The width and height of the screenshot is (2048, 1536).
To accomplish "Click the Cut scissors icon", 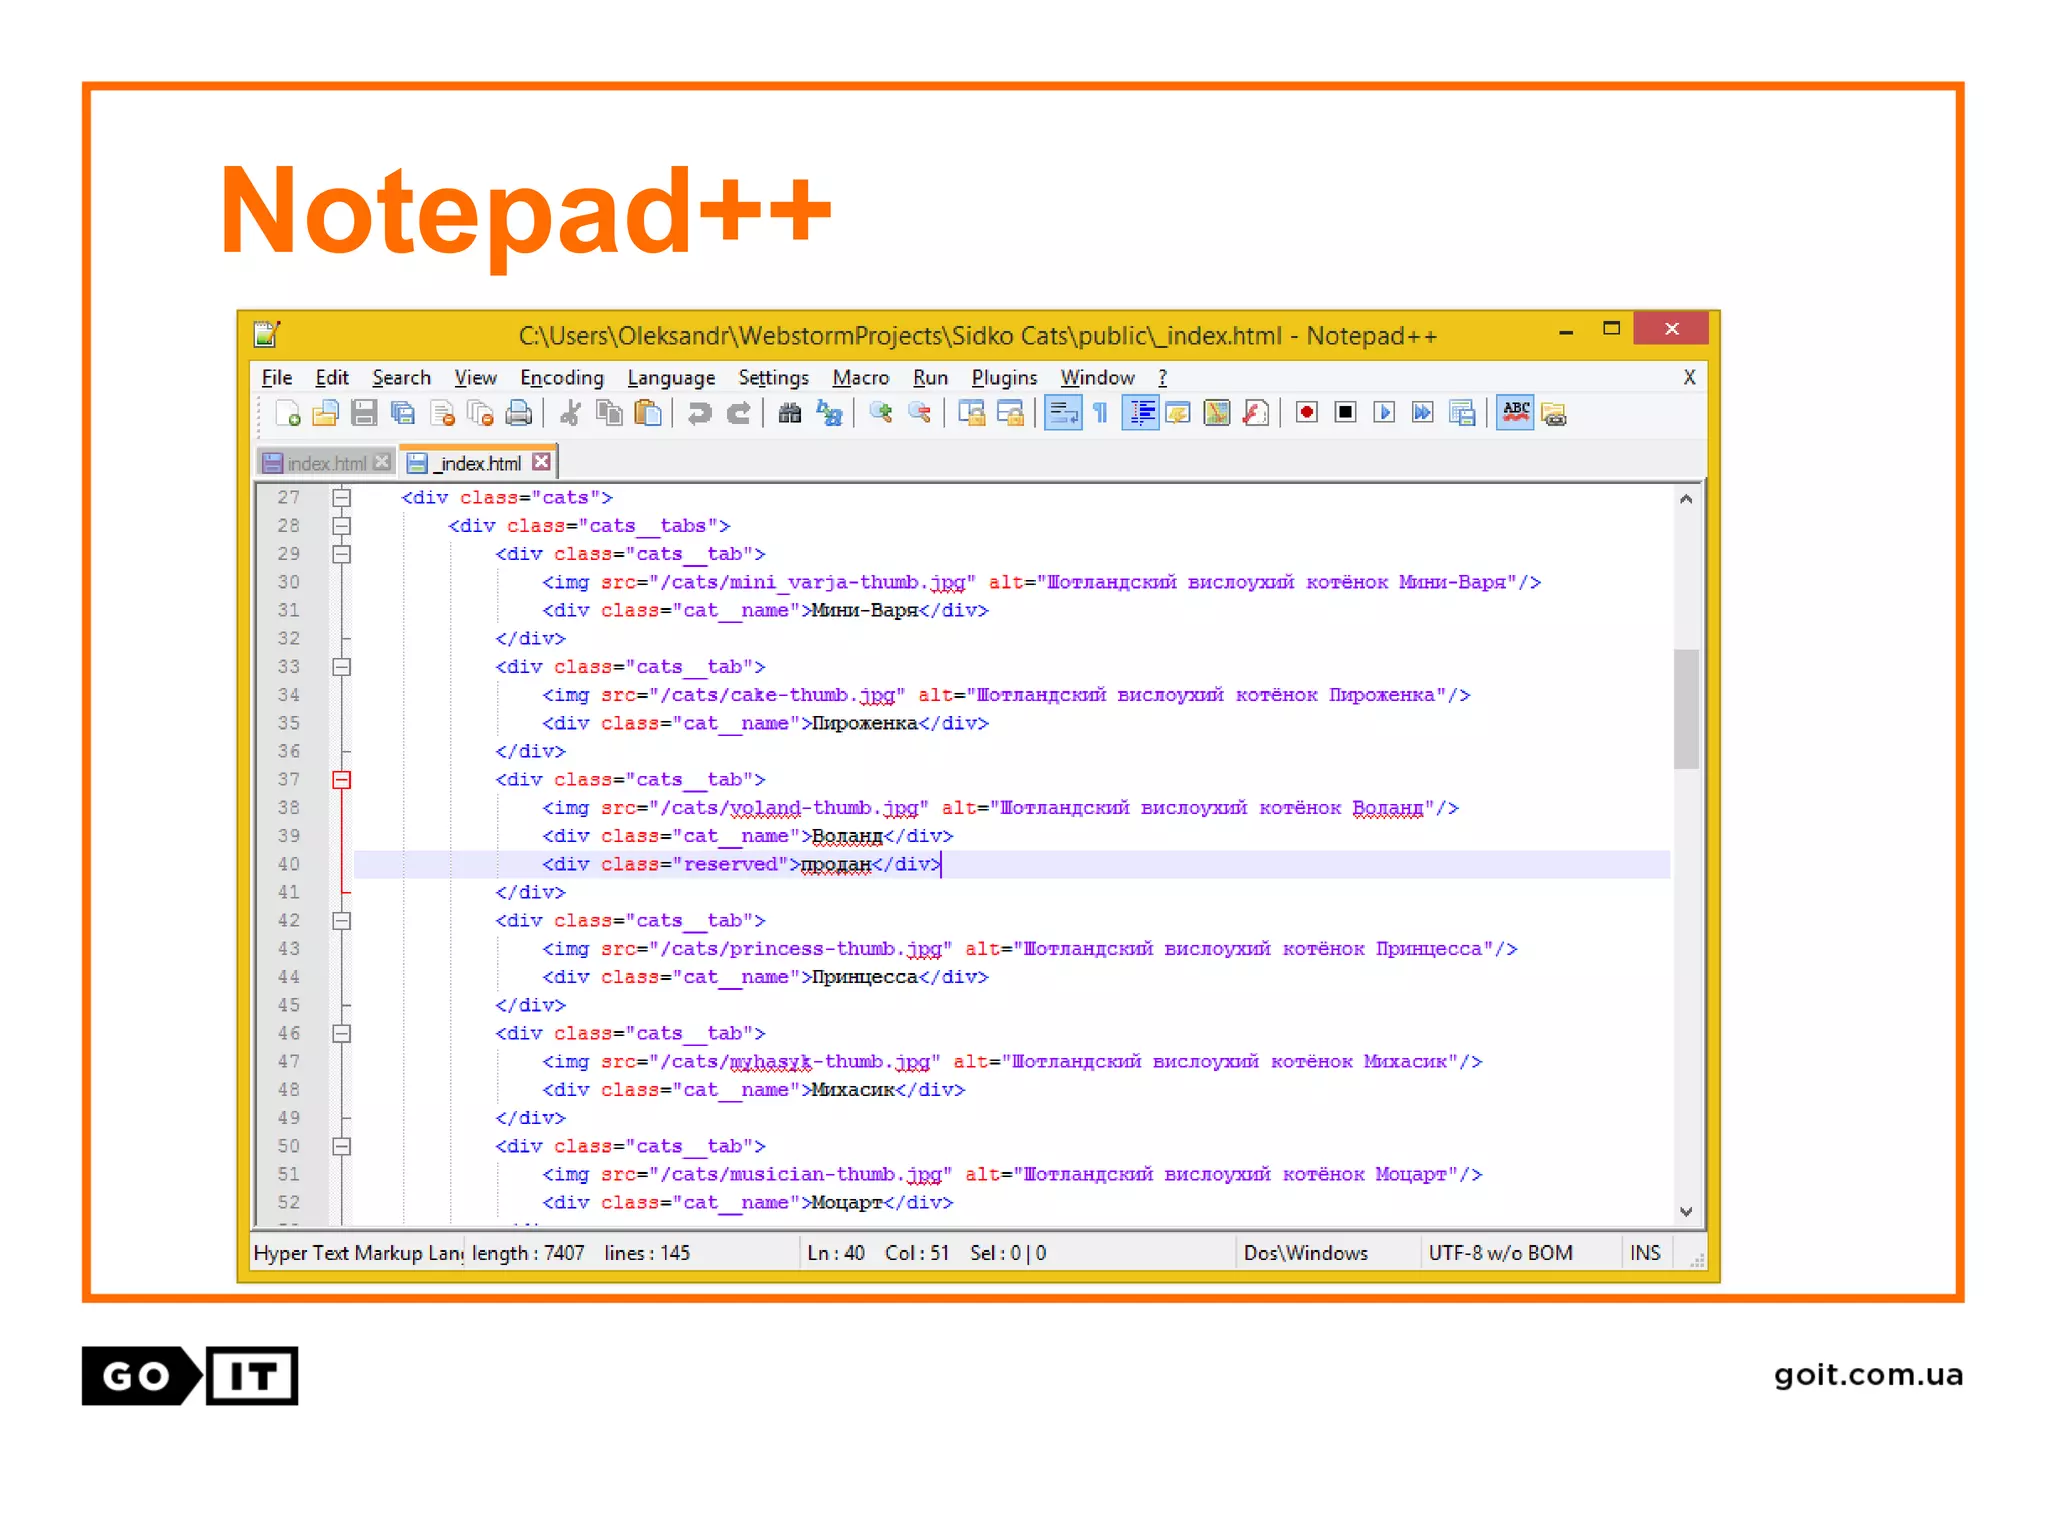I will (x=570, y=413).
